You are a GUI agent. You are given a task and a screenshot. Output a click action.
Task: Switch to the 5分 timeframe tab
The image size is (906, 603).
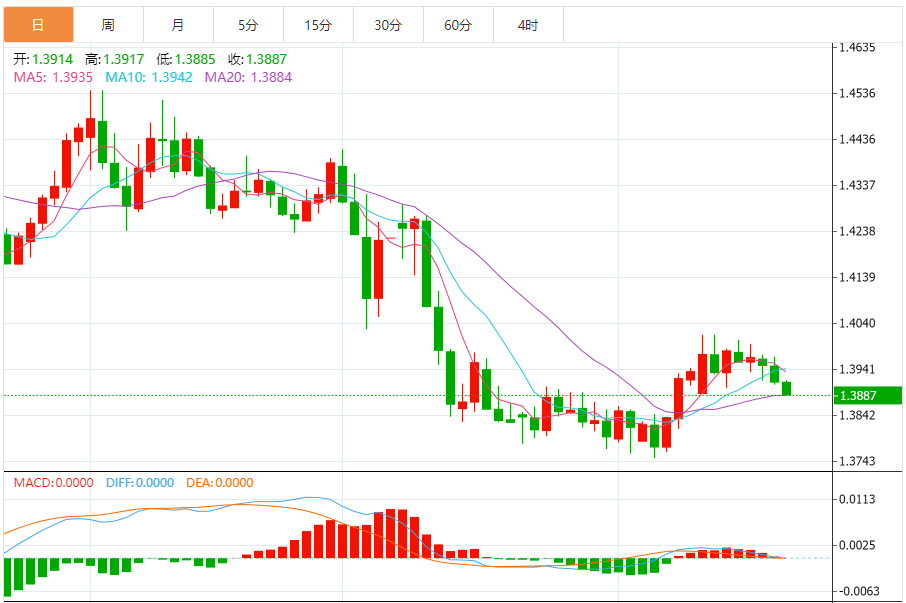click(248, 25)
